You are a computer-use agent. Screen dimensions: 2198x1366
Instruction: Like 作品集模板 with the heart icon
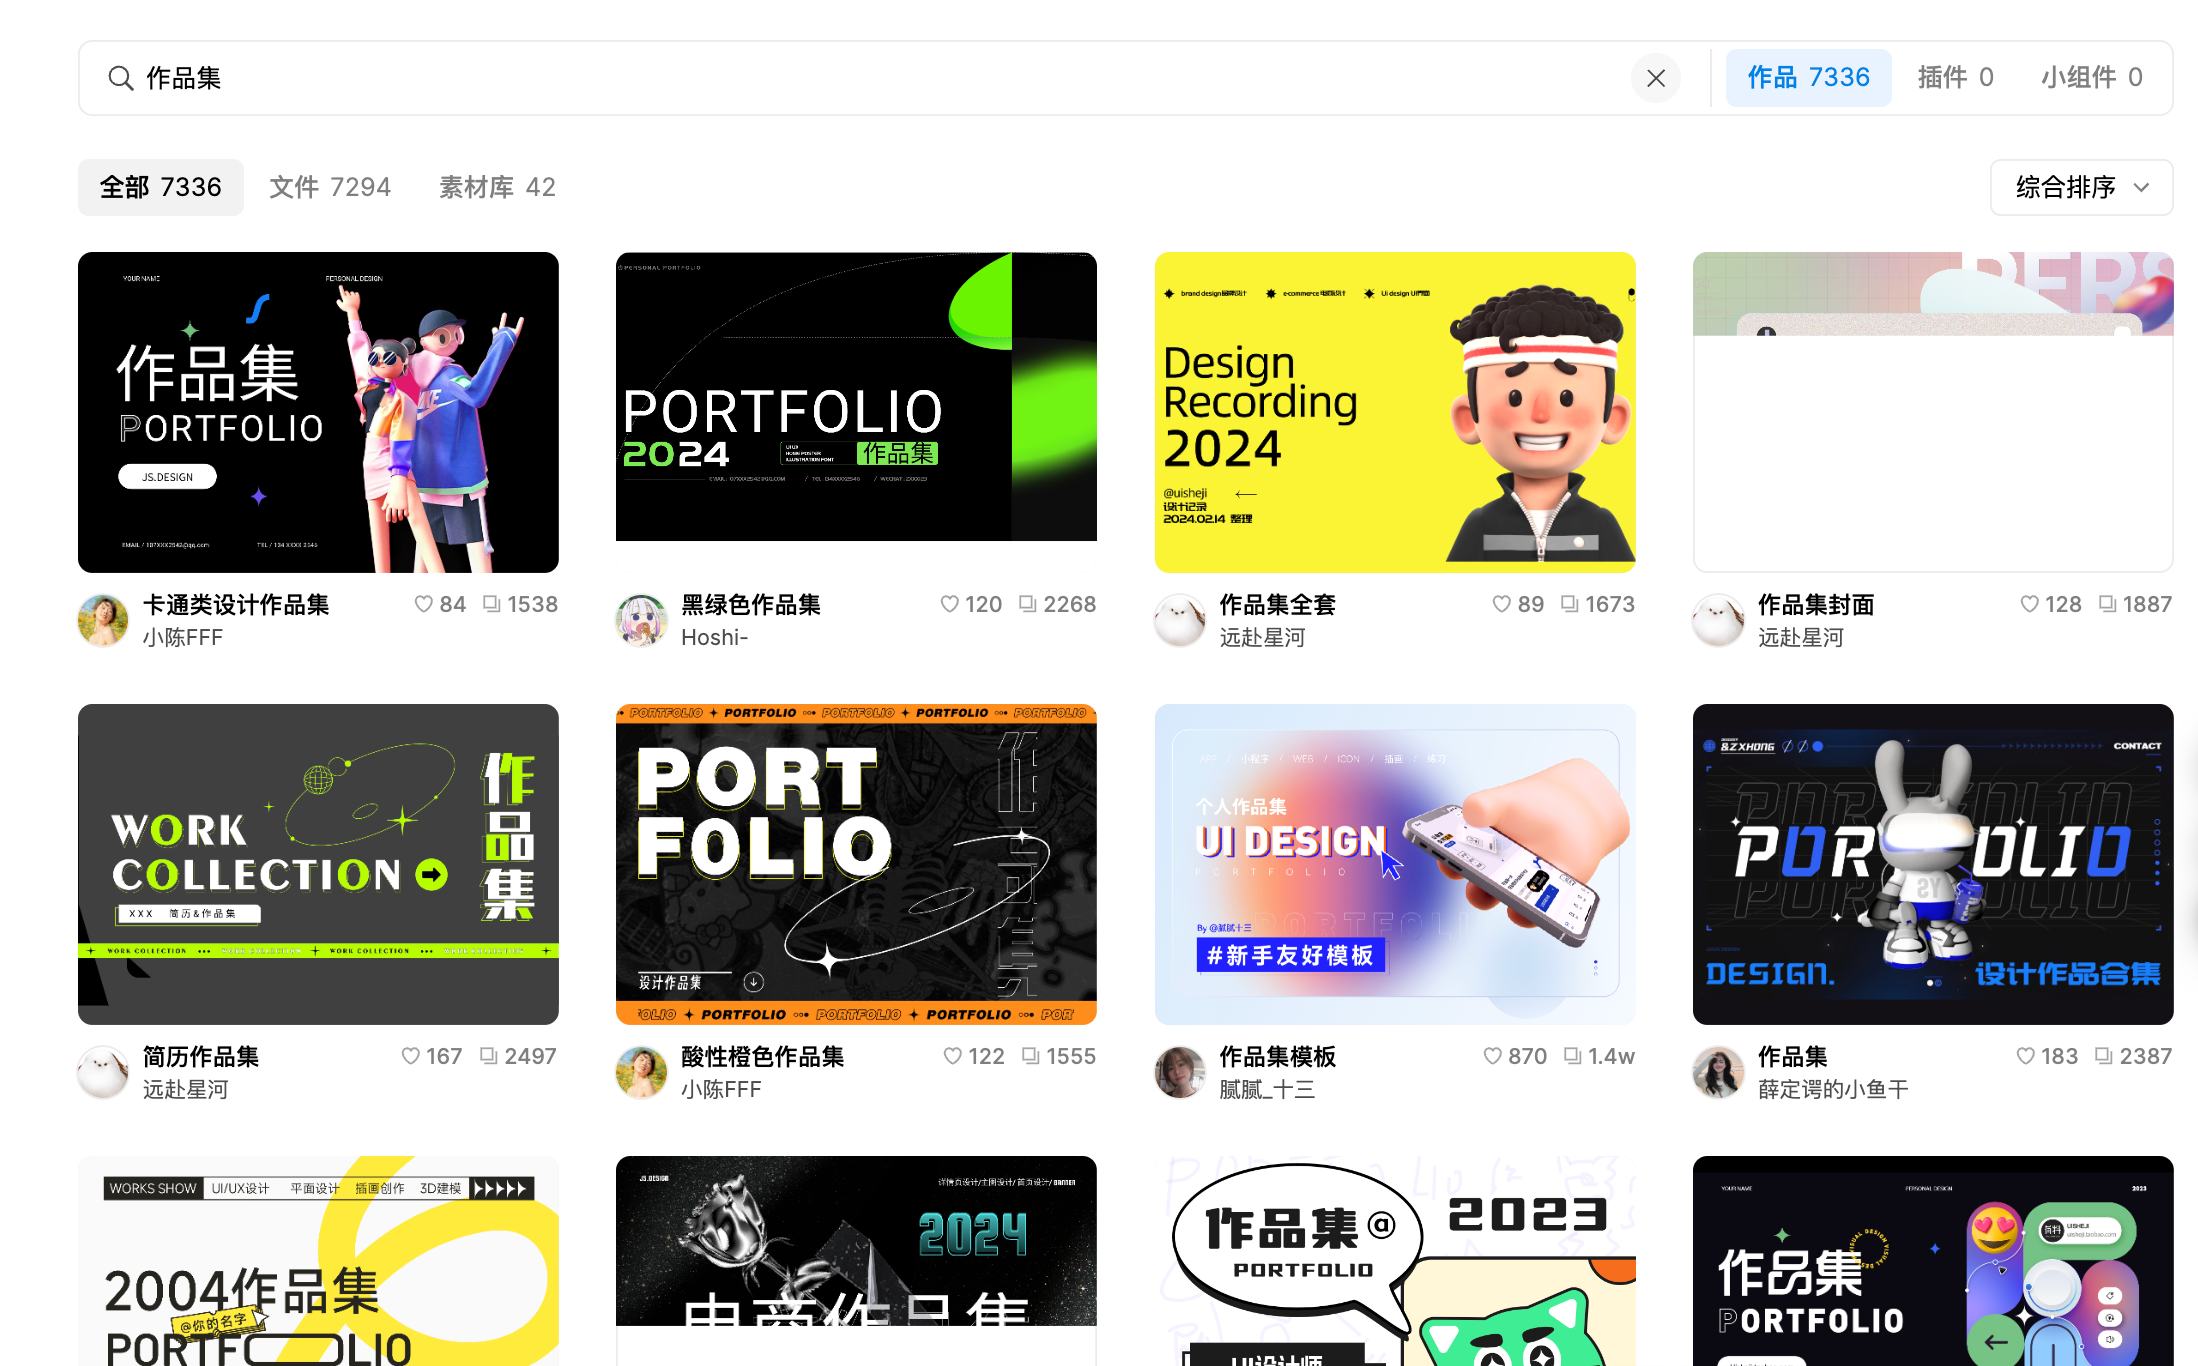coord(1492,1056)
